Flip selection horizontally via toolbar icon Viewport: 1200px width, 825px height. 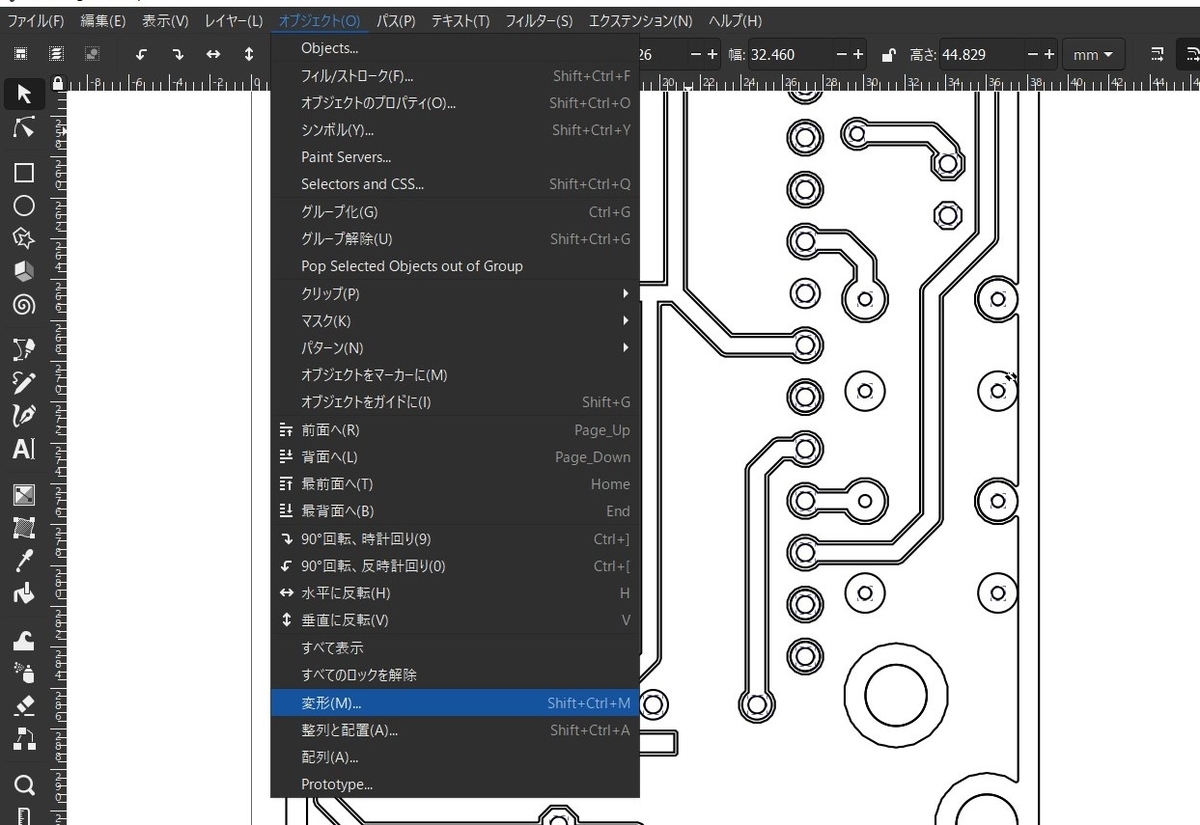pyautogui.click(x=213, y=54)
